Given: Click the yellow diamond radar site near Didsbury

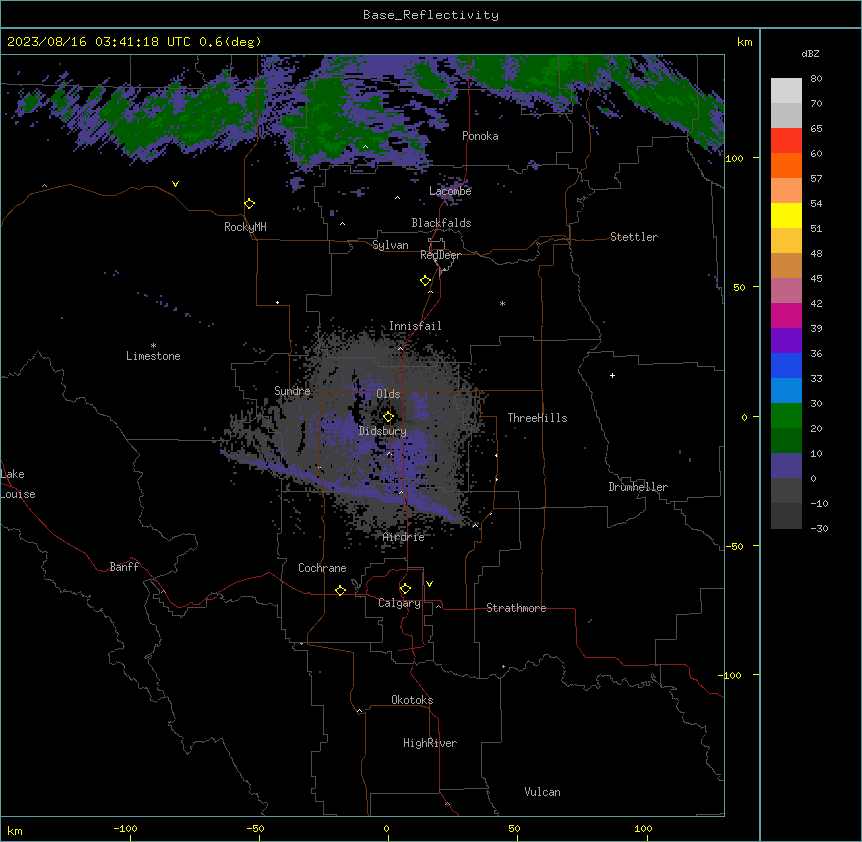Looking at the screenshot, I should [389, 417].
